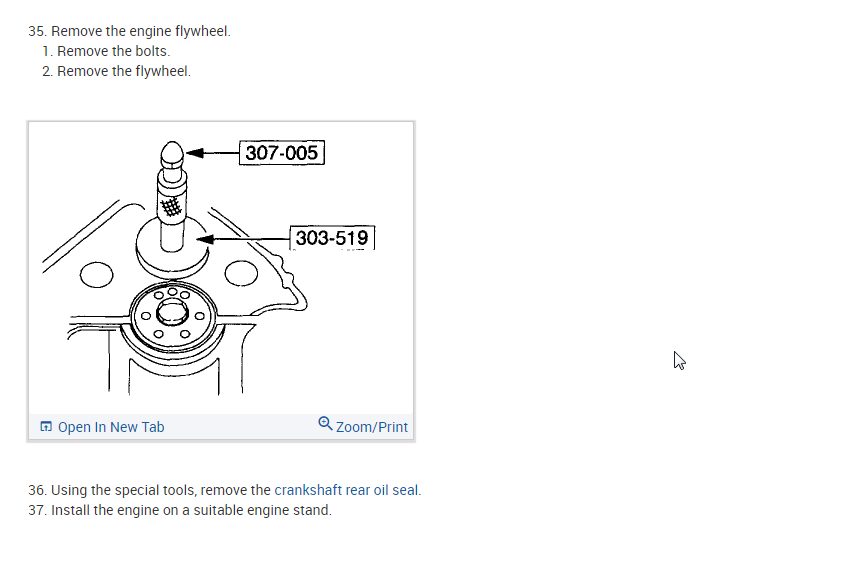
Task: Click the arrow pointing from 307-005 label
Action: tap(212, 153)
